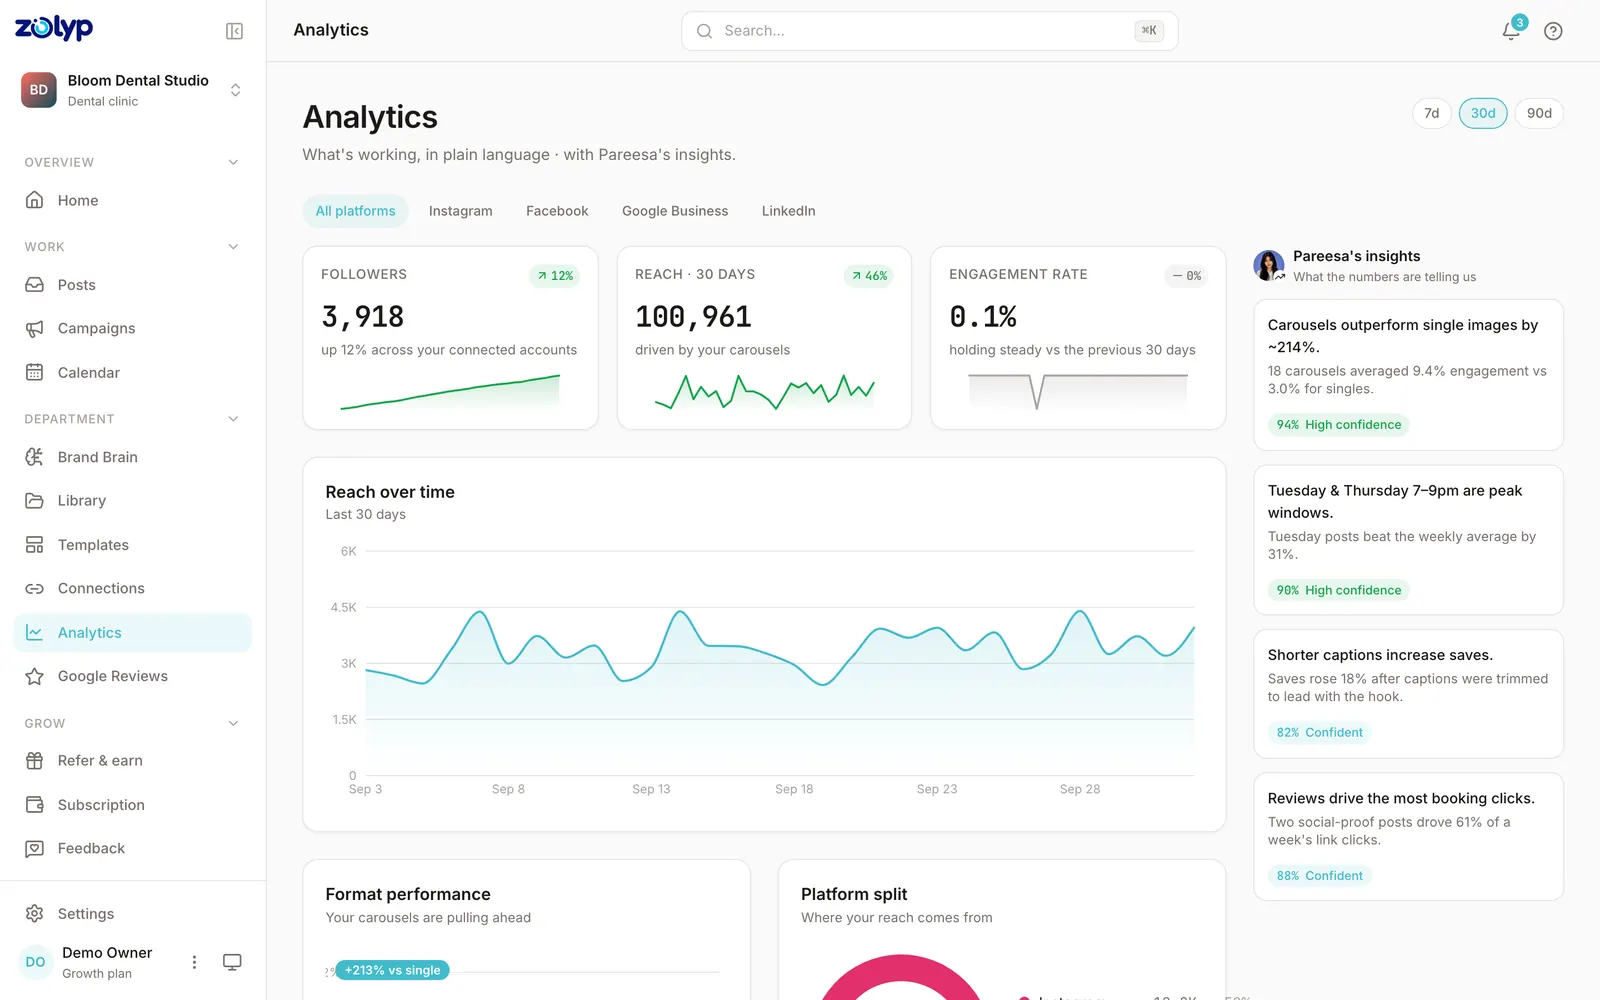Click the monitor display icon beside Demo Owner
The image size is (1600, 1000).
pyautogui.click(x=232, y=962)
